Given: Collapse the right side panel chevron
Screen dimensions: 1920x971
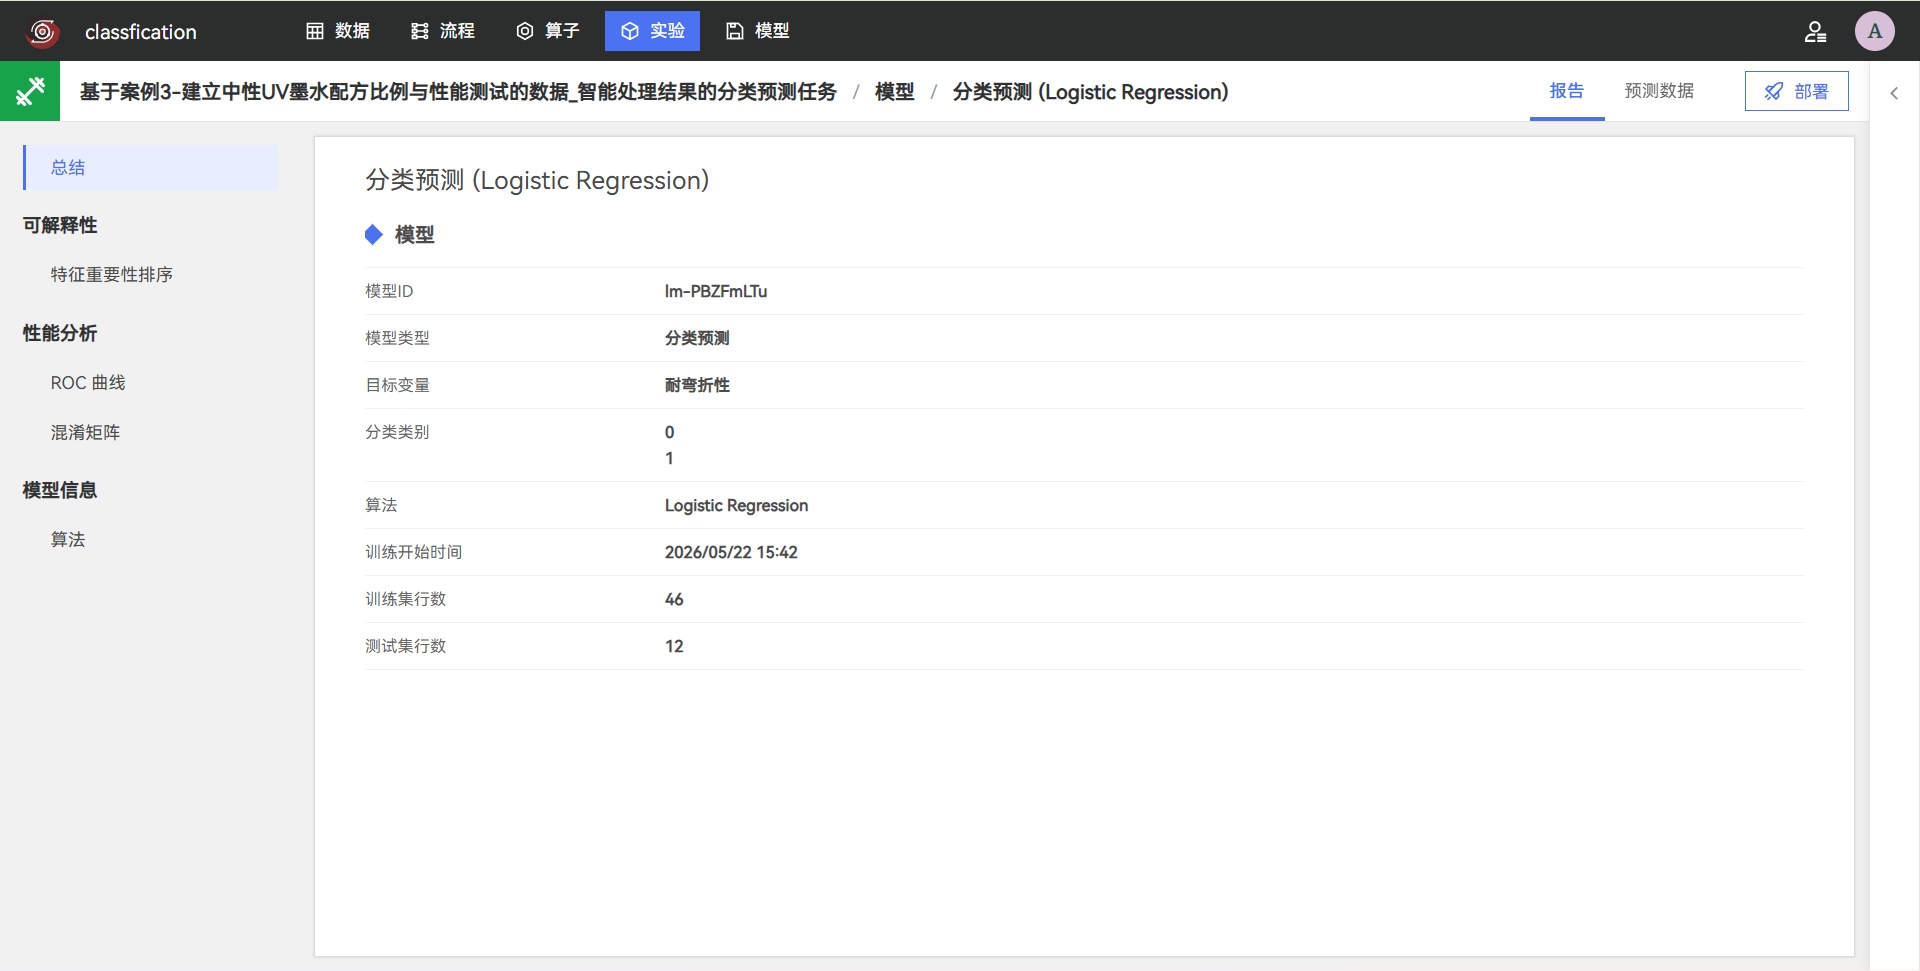Looking at the screenshot, I should 1894,93.
